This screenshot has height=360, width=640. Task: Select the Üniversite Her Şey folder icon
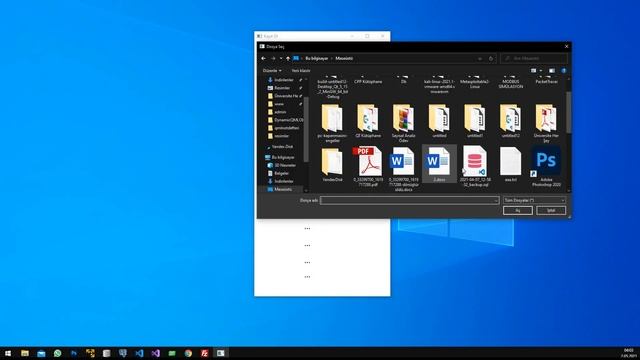[x=546, y=118]
